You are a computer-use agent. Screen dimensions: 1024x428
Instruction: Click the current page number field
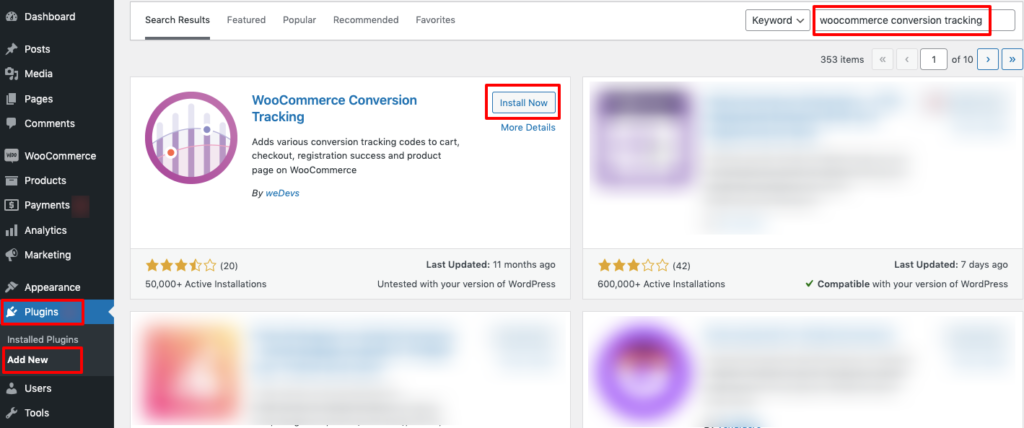pos(934,59)
